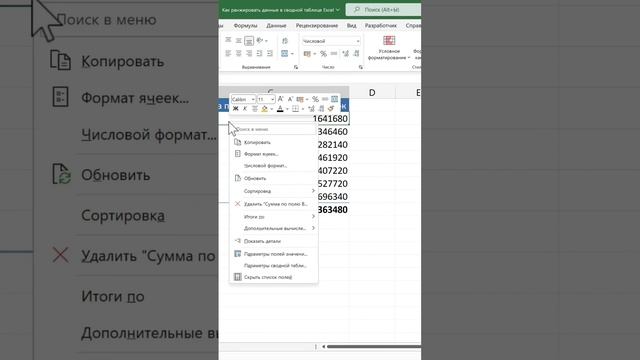The width and height of the screenshot is (640, 360).
Task: Toggle italic К in mini toolbar
Action: point(245,109)
